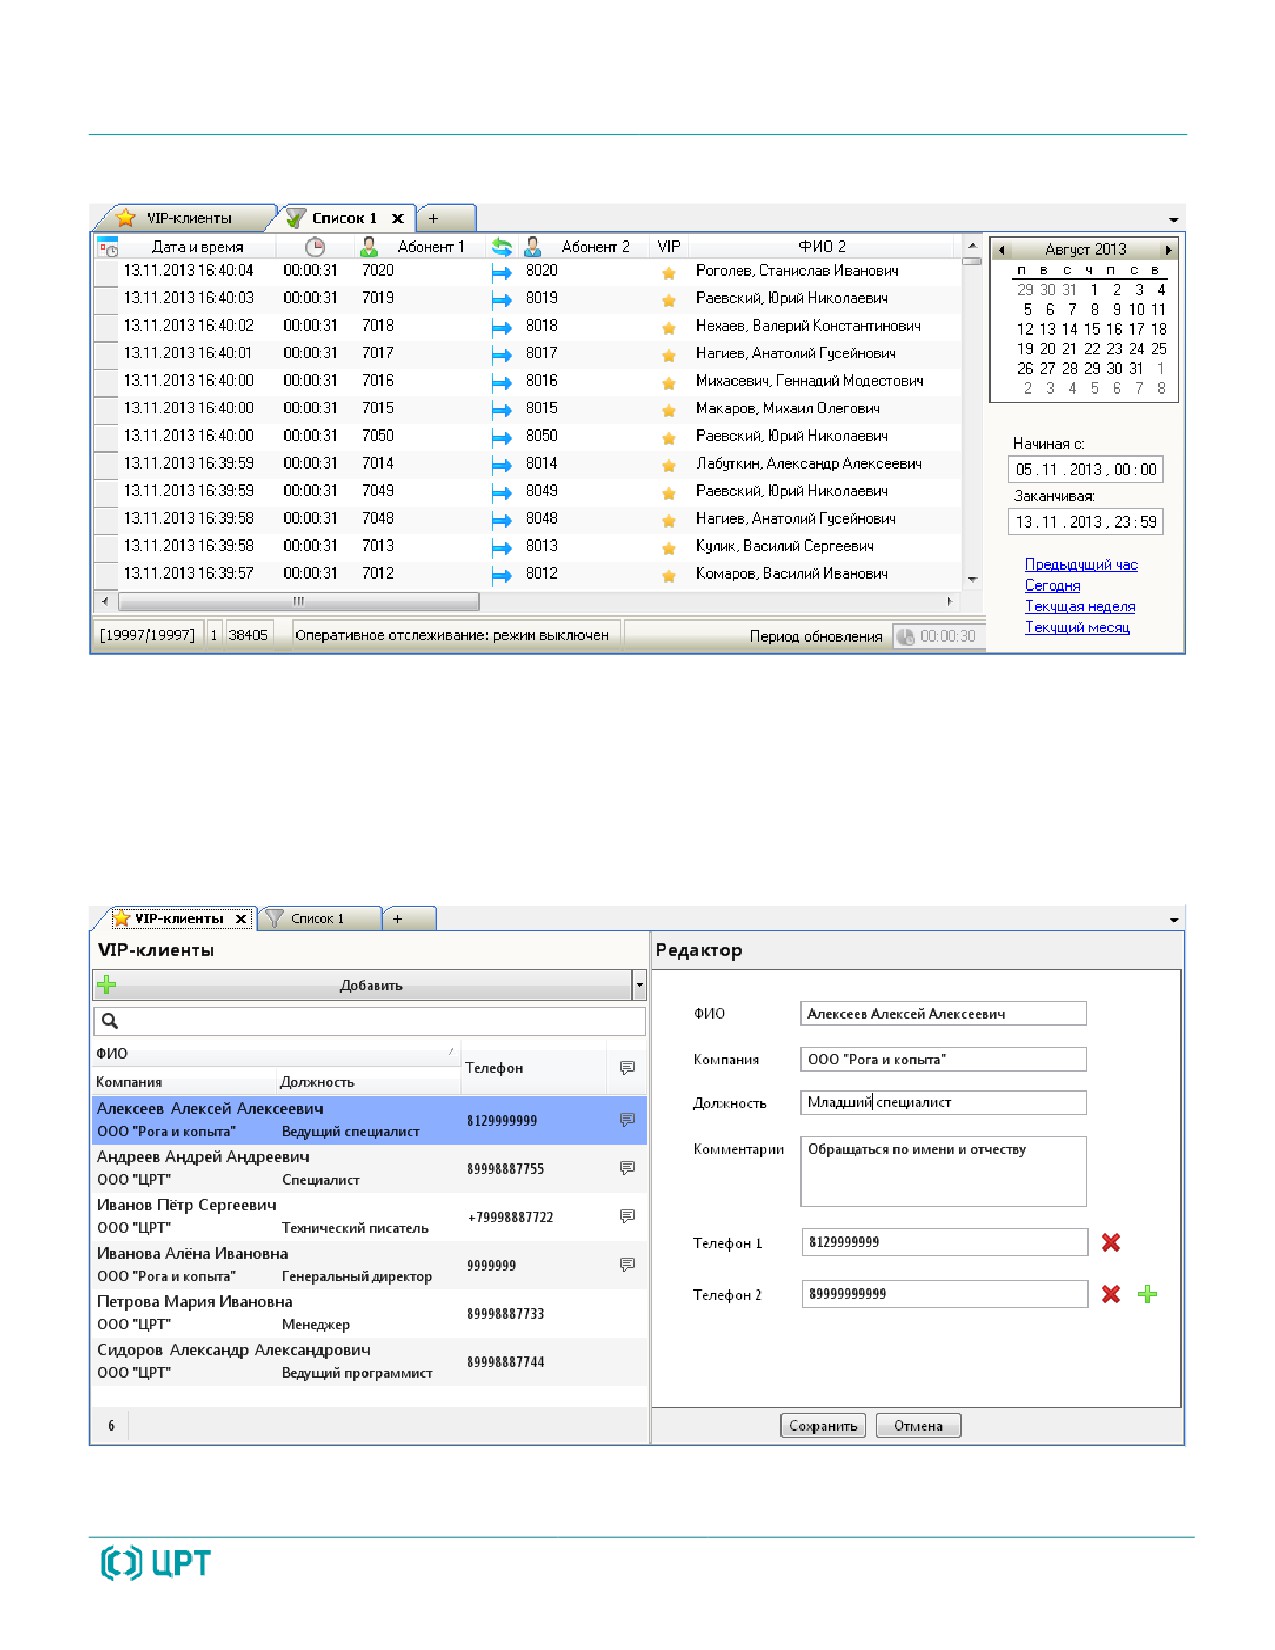Click comment icon for Алексеев Алексей Алексеевич

tap(627, 1120)
